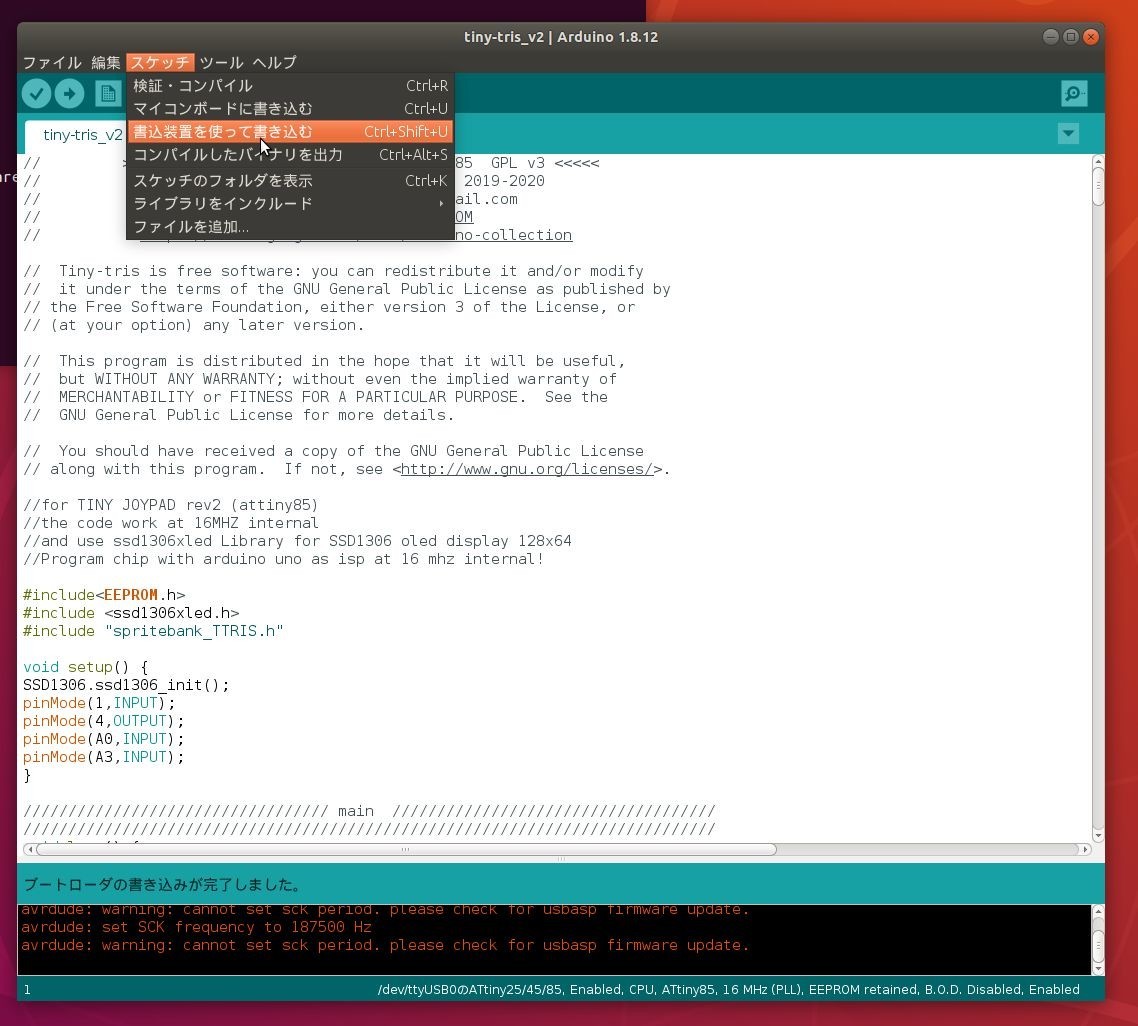Choose ファイルを追加... menu entry
Screen dimensions: 1138x1026
[290, 227]
